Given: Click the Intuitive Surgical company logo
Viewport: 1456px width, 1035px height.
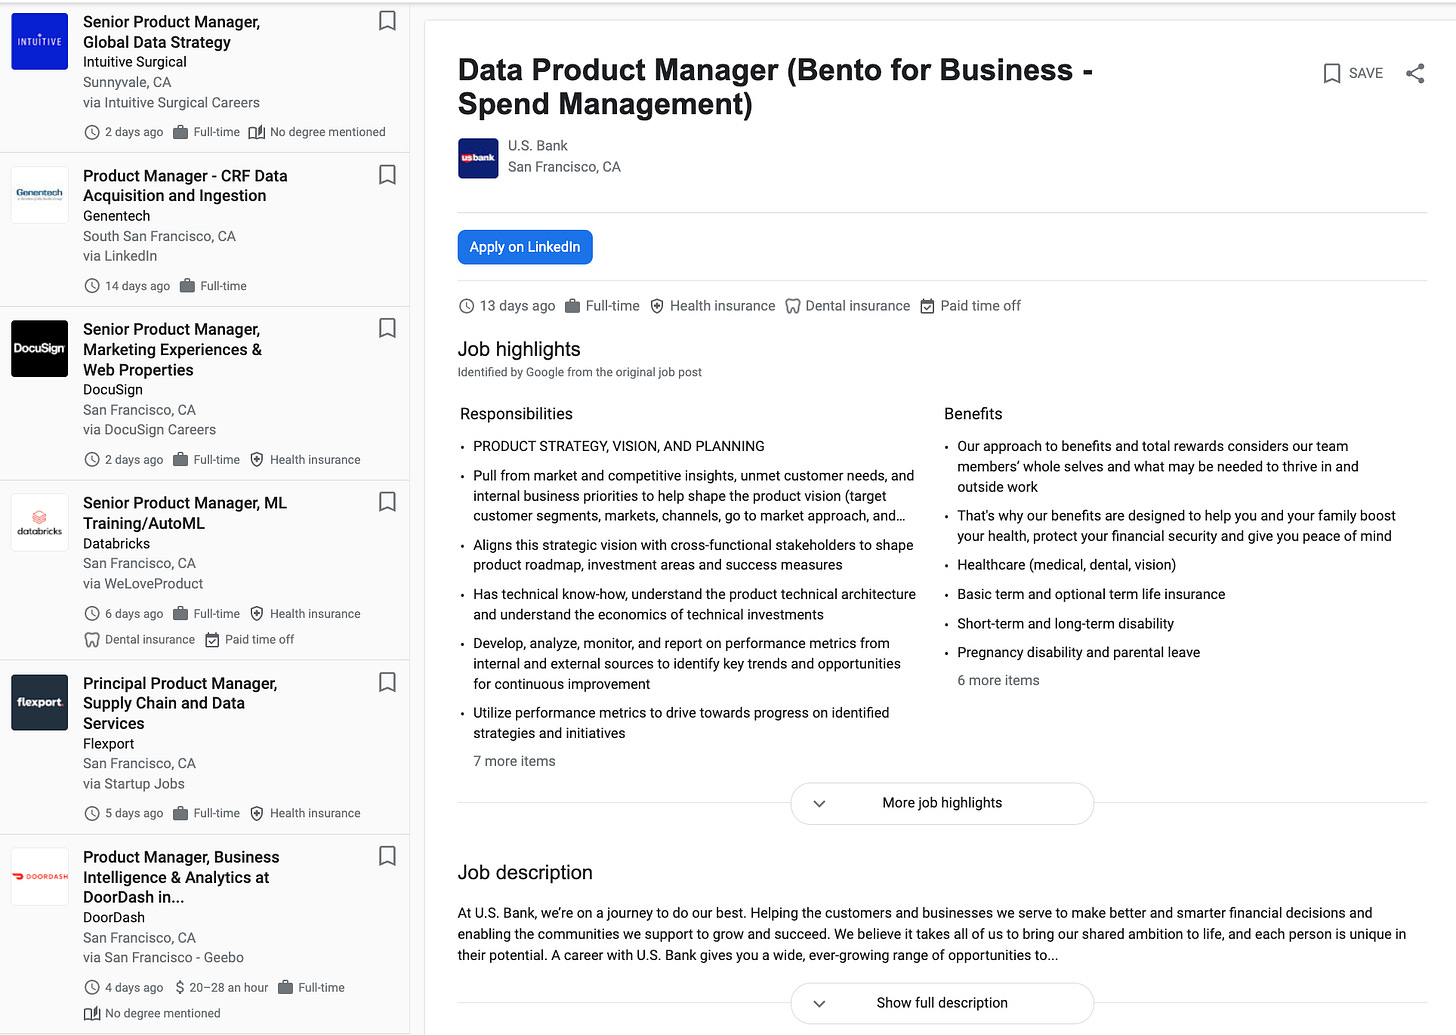Looking at the screenshot, I should click(x=40, y=41).
